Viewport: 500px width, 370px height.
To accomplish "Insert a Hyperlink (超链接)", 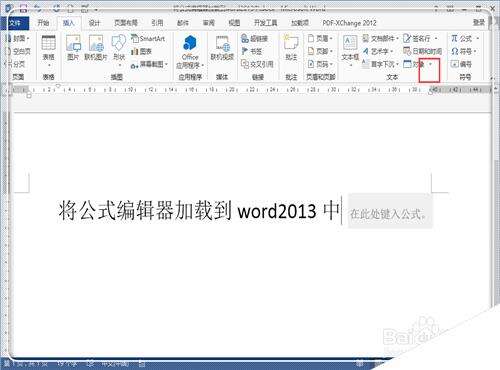I will tap(255, 39).
